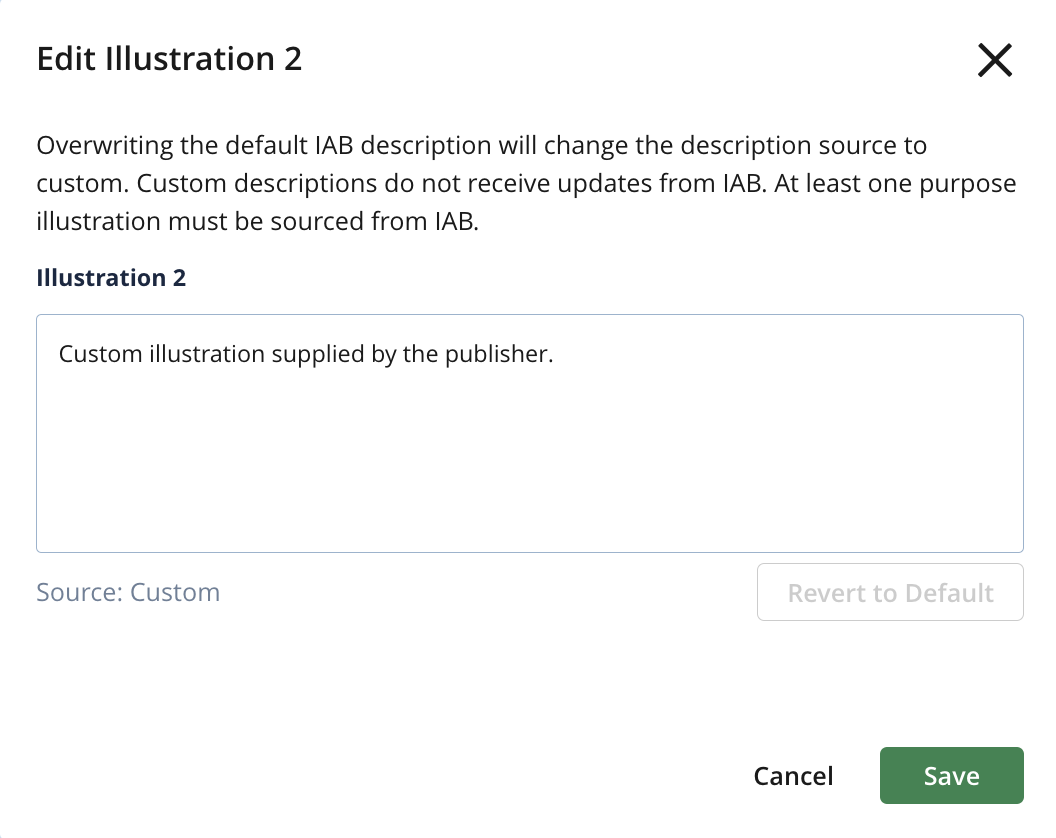Click the Edit Illustration 2 dialog title

[169, 59]
